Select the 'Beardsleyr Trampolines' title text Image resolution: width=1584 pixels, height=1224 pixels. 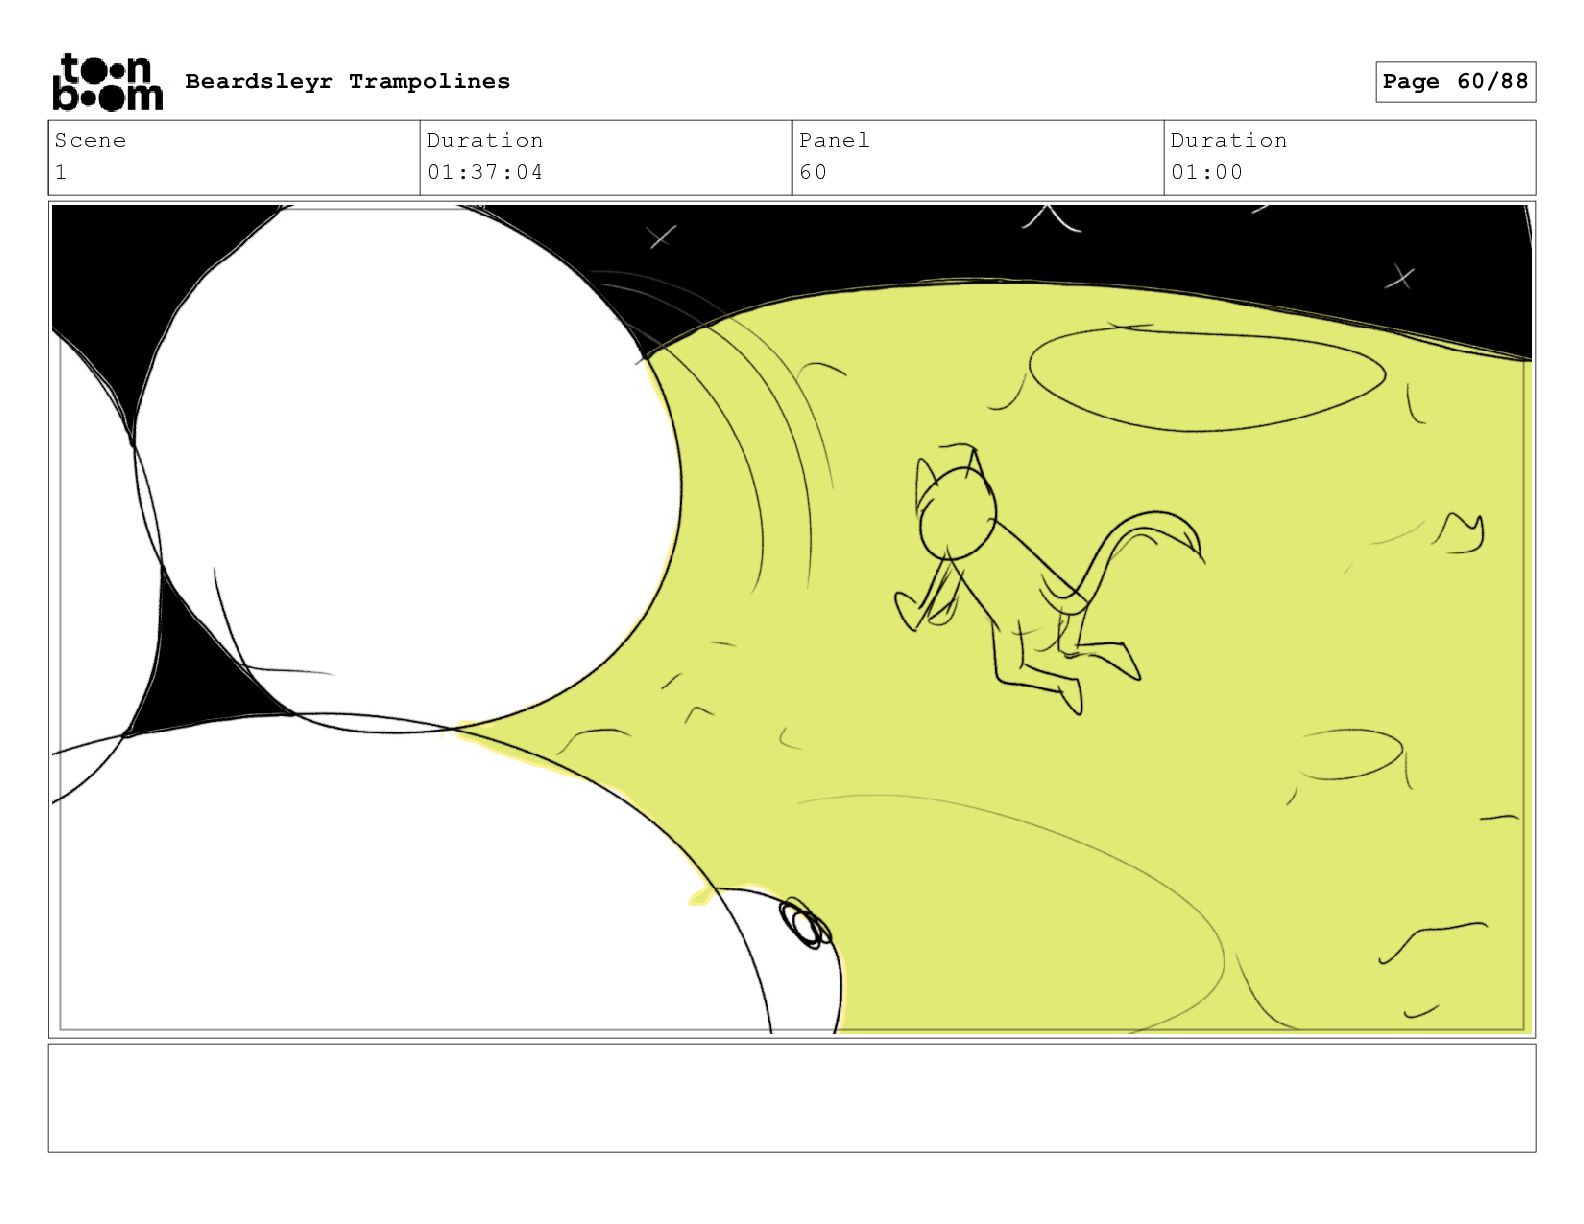348,82
